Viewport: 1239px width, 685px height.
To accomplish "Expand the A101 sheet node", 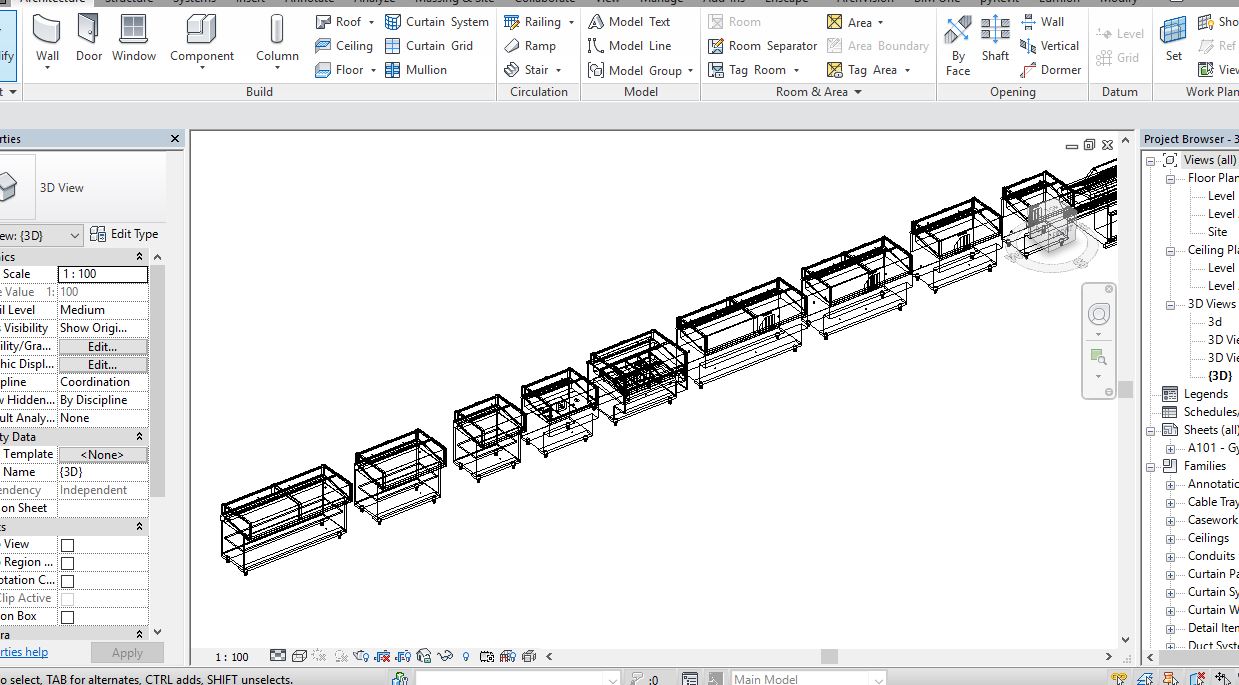I will (1170, 448).
